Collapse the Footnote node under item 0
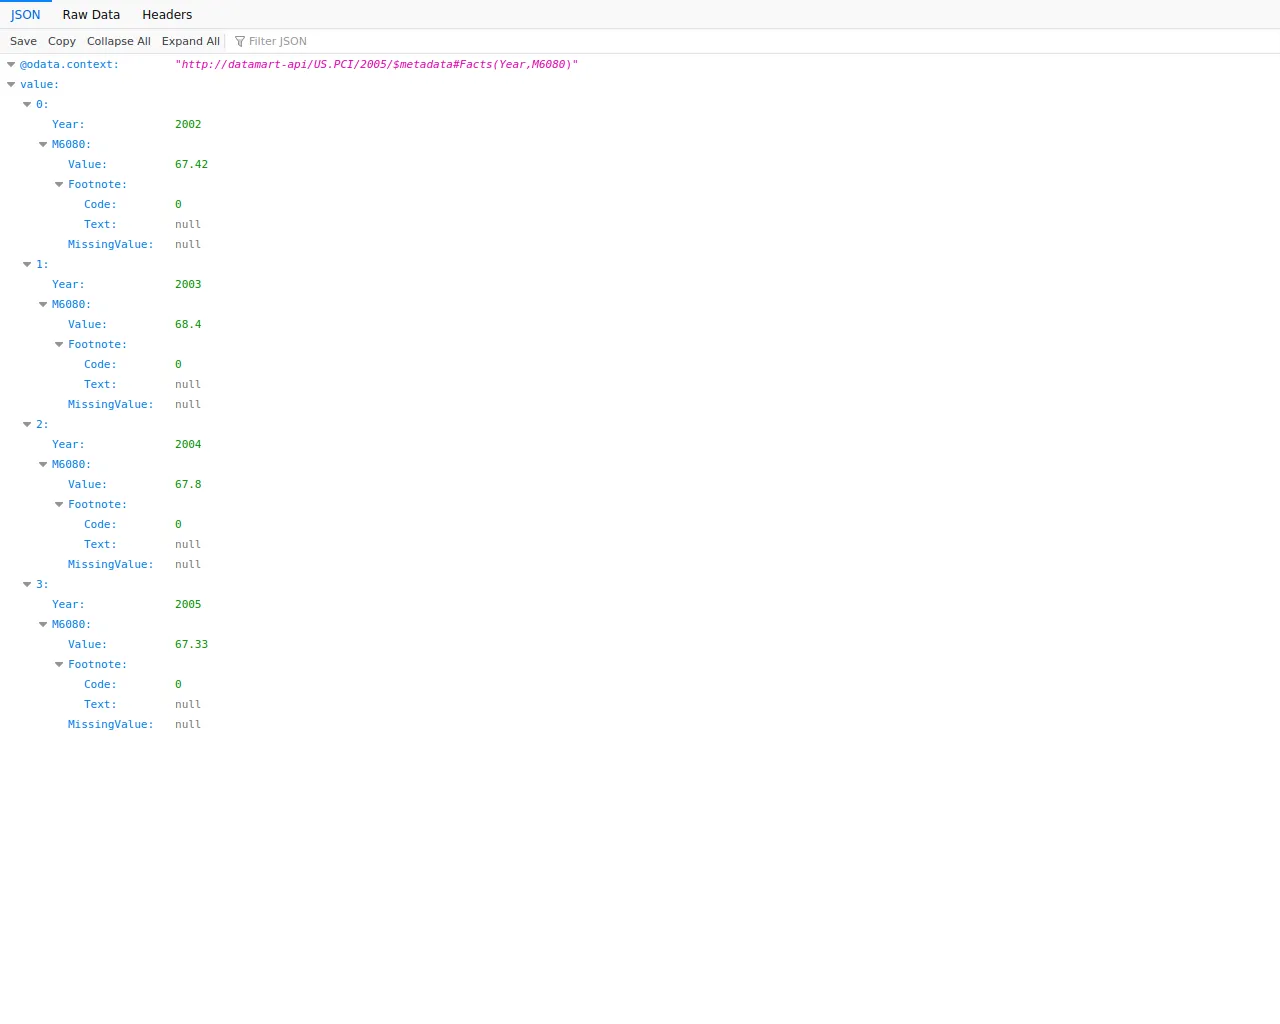The width and height of the screenshot is (1280, 1024). tap(59, 184)
